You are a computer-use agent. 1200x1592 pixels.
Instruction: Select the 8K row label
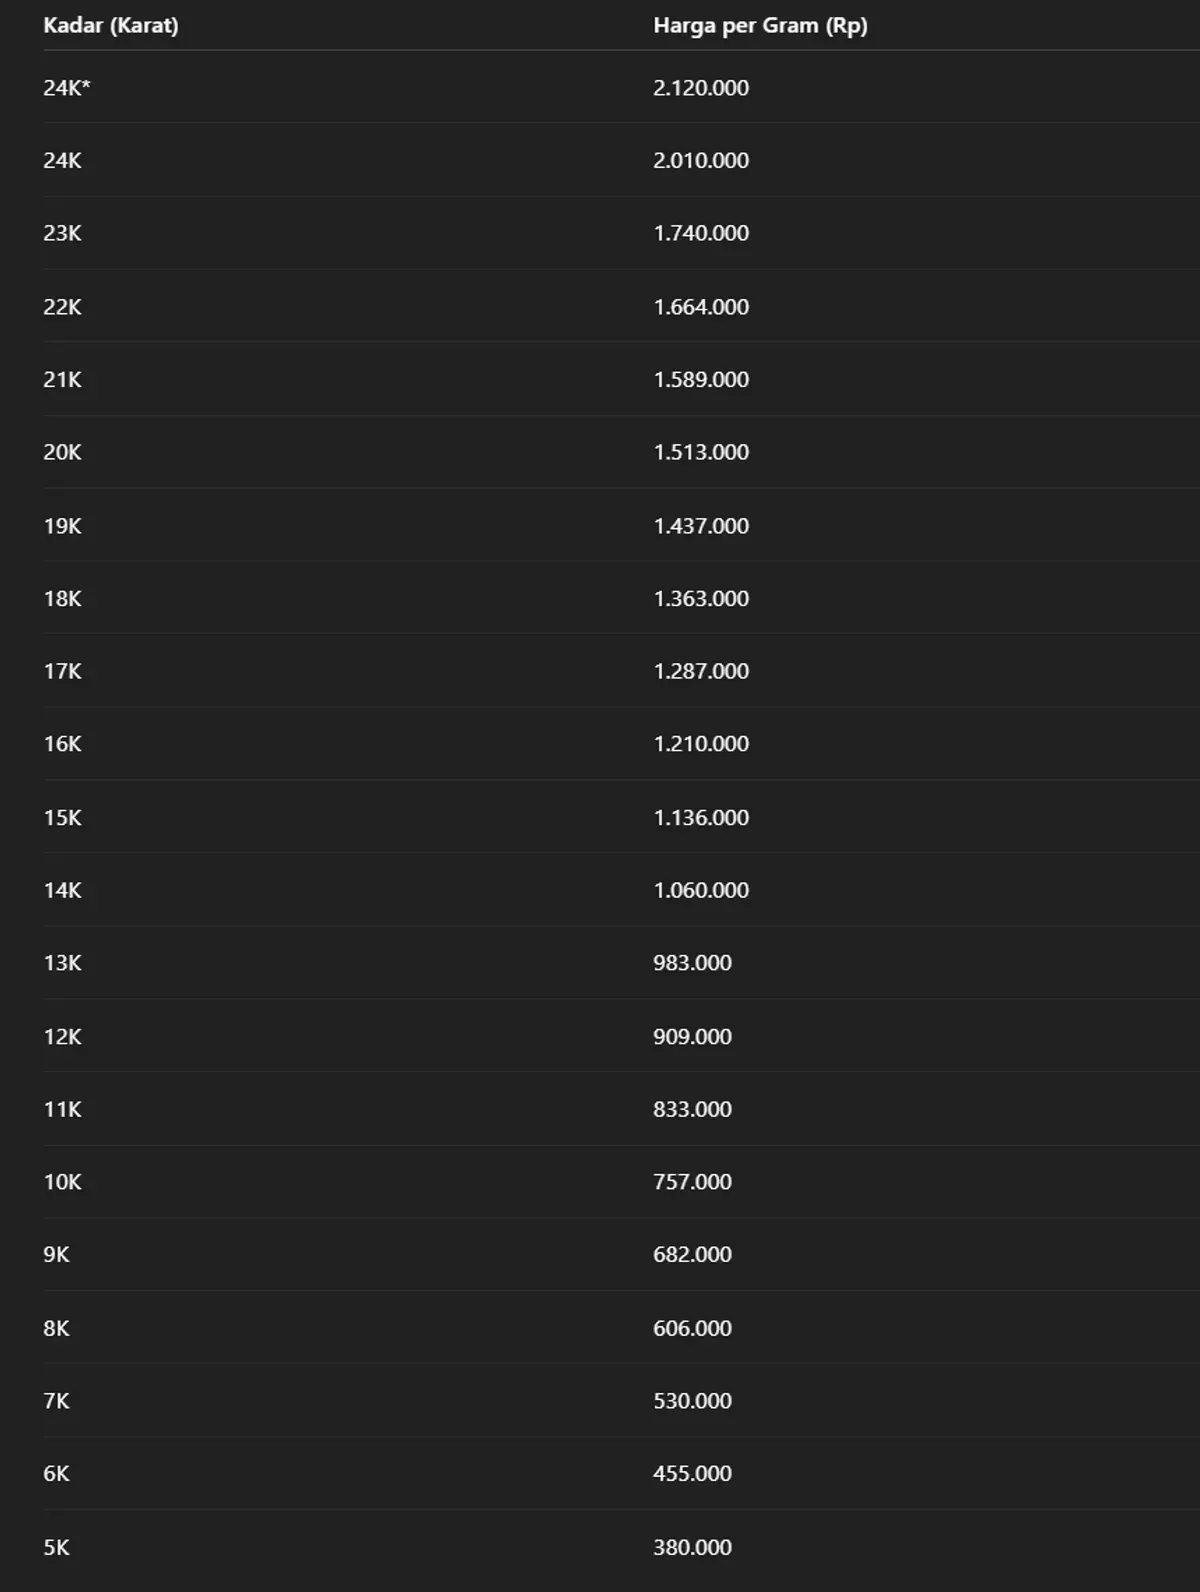(57, 1329)
